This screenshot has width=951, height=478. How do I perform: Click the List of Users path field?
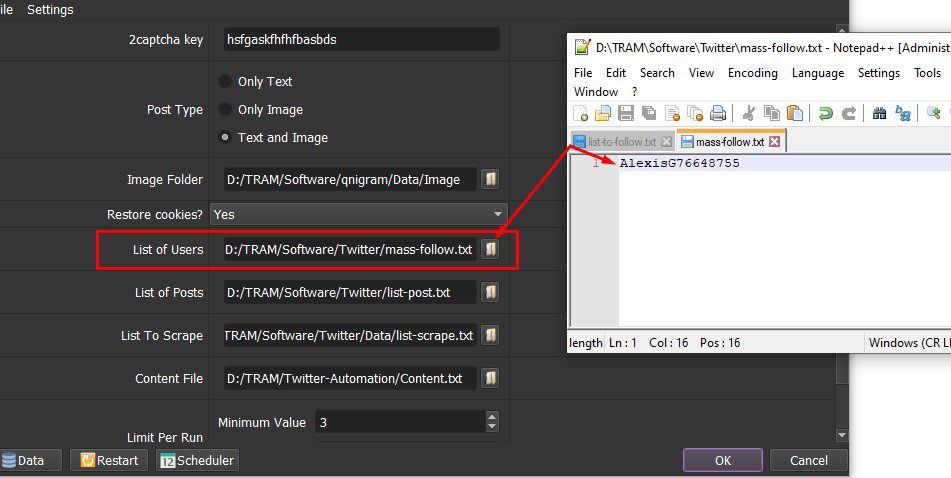(351, 249)
